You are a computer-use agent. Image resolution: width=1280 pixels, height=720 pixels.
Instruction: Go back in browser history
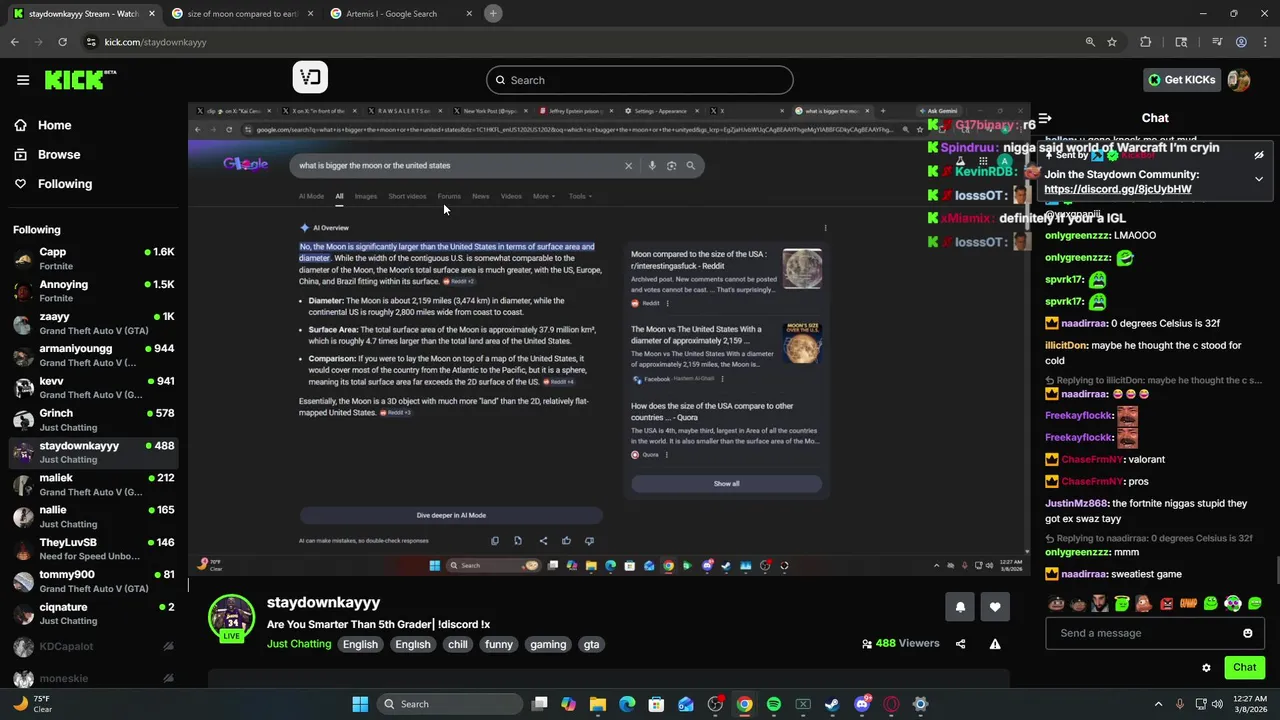[x=14, y=42]
